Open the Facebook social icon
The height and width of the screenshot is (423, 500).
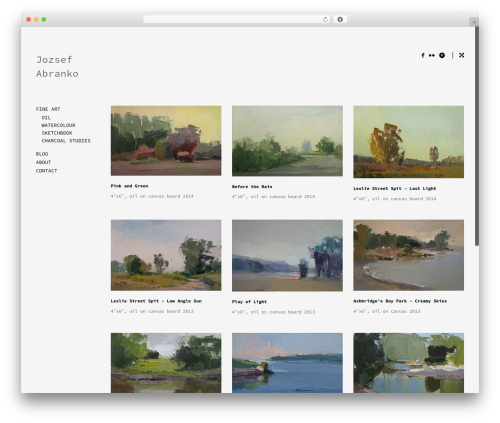click(423, 55)
